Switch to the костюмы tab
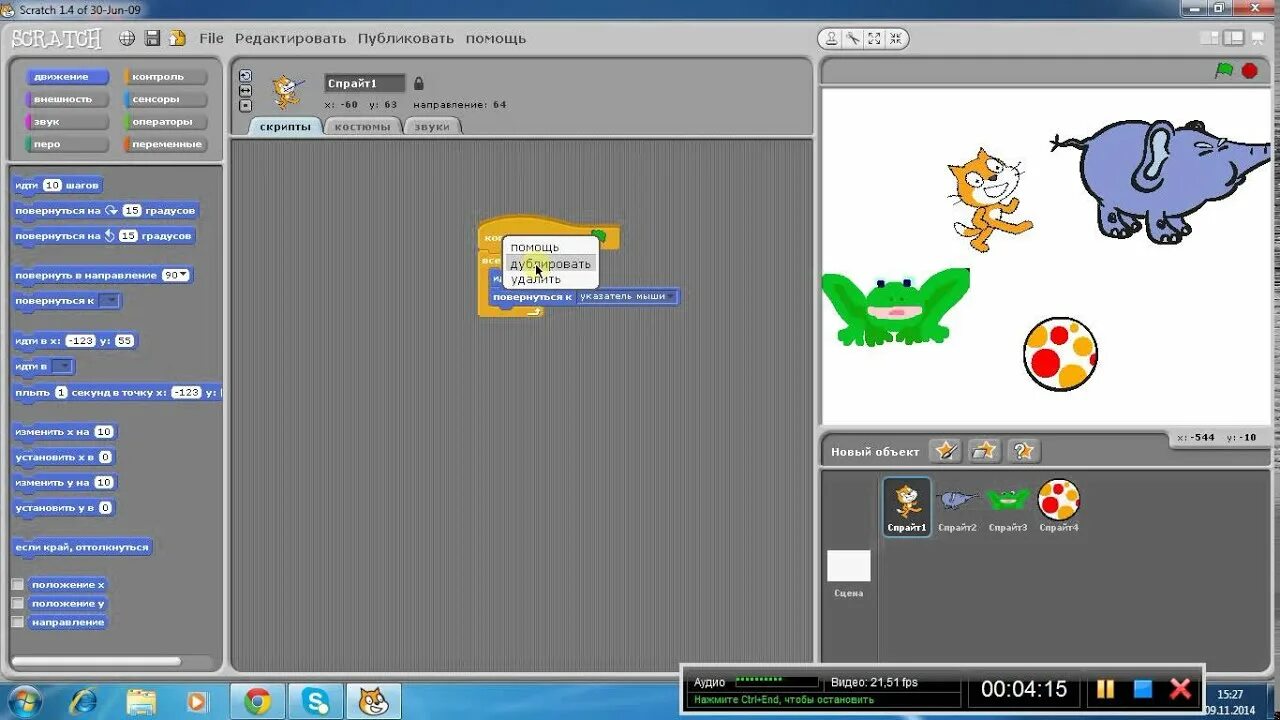 362,126
